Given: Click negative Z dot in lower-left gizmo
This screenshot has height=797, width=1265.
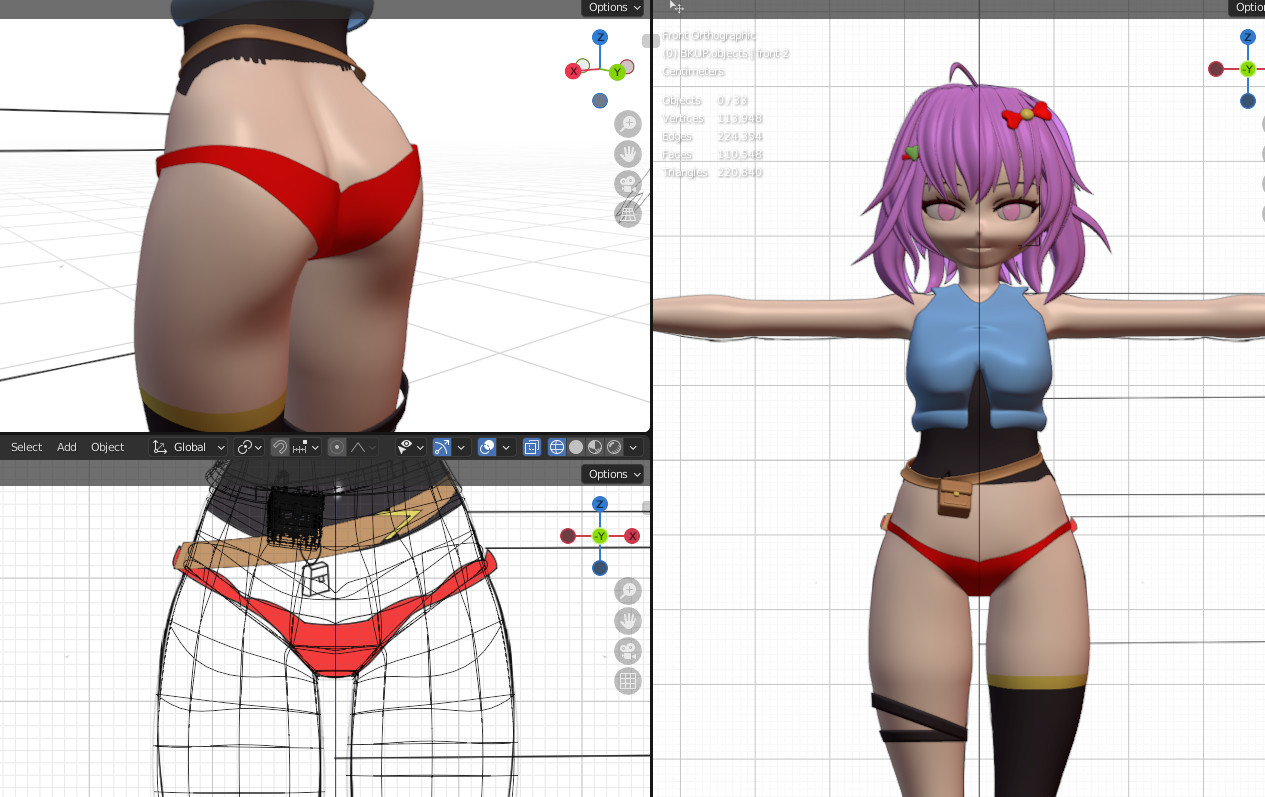Looking at the screenshot, I should [600, 568].
